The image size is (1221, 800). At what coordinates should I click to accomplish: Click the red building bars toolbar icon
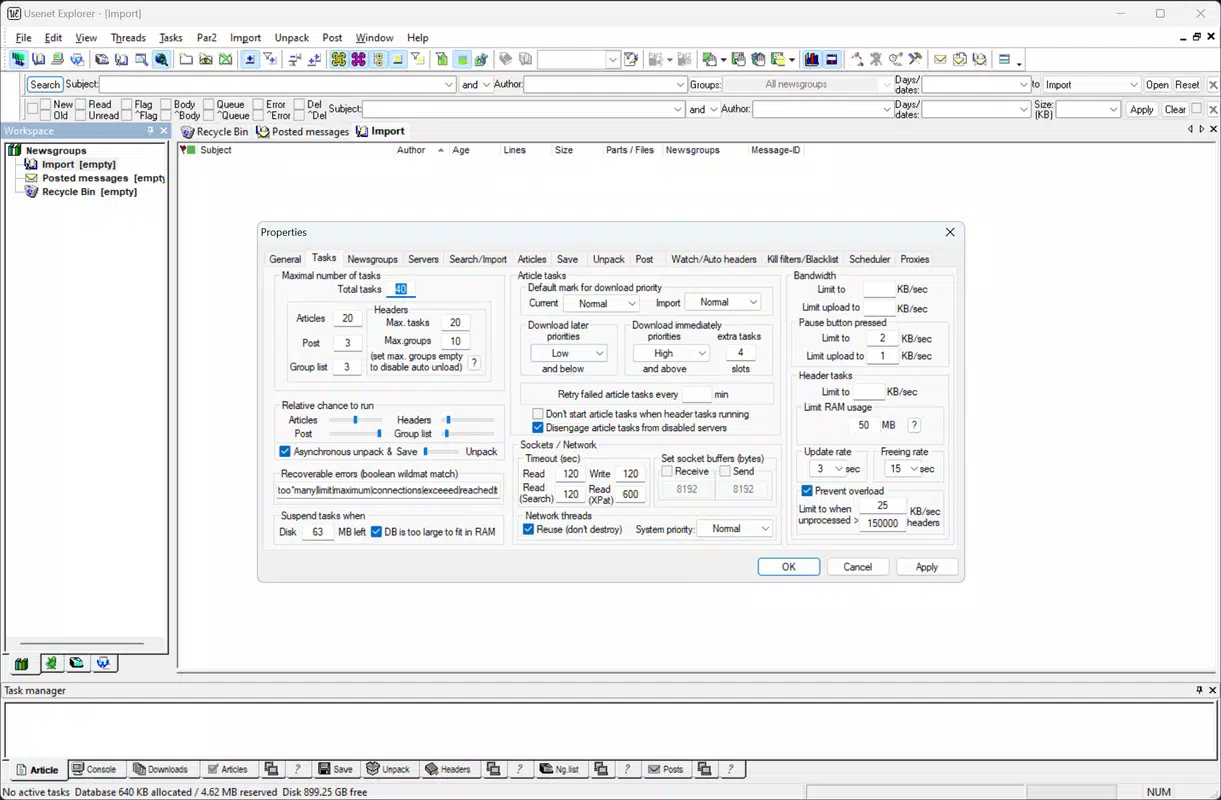point(811,60)
